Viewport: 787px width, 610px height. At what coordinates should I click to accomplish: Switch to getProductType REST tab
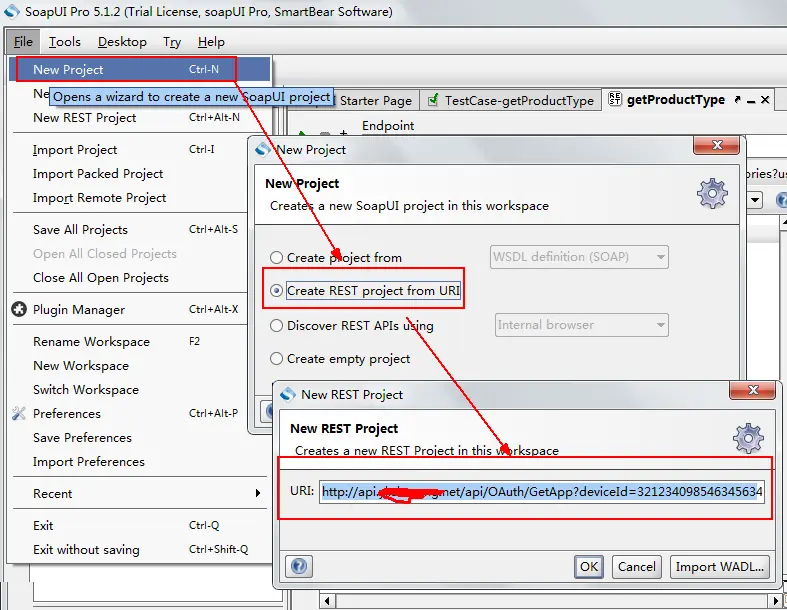coord(676,100)
